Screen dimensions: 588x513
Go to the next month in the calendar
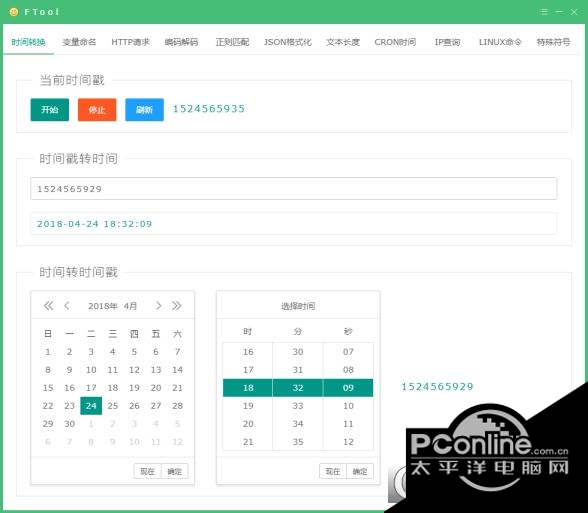159,306
